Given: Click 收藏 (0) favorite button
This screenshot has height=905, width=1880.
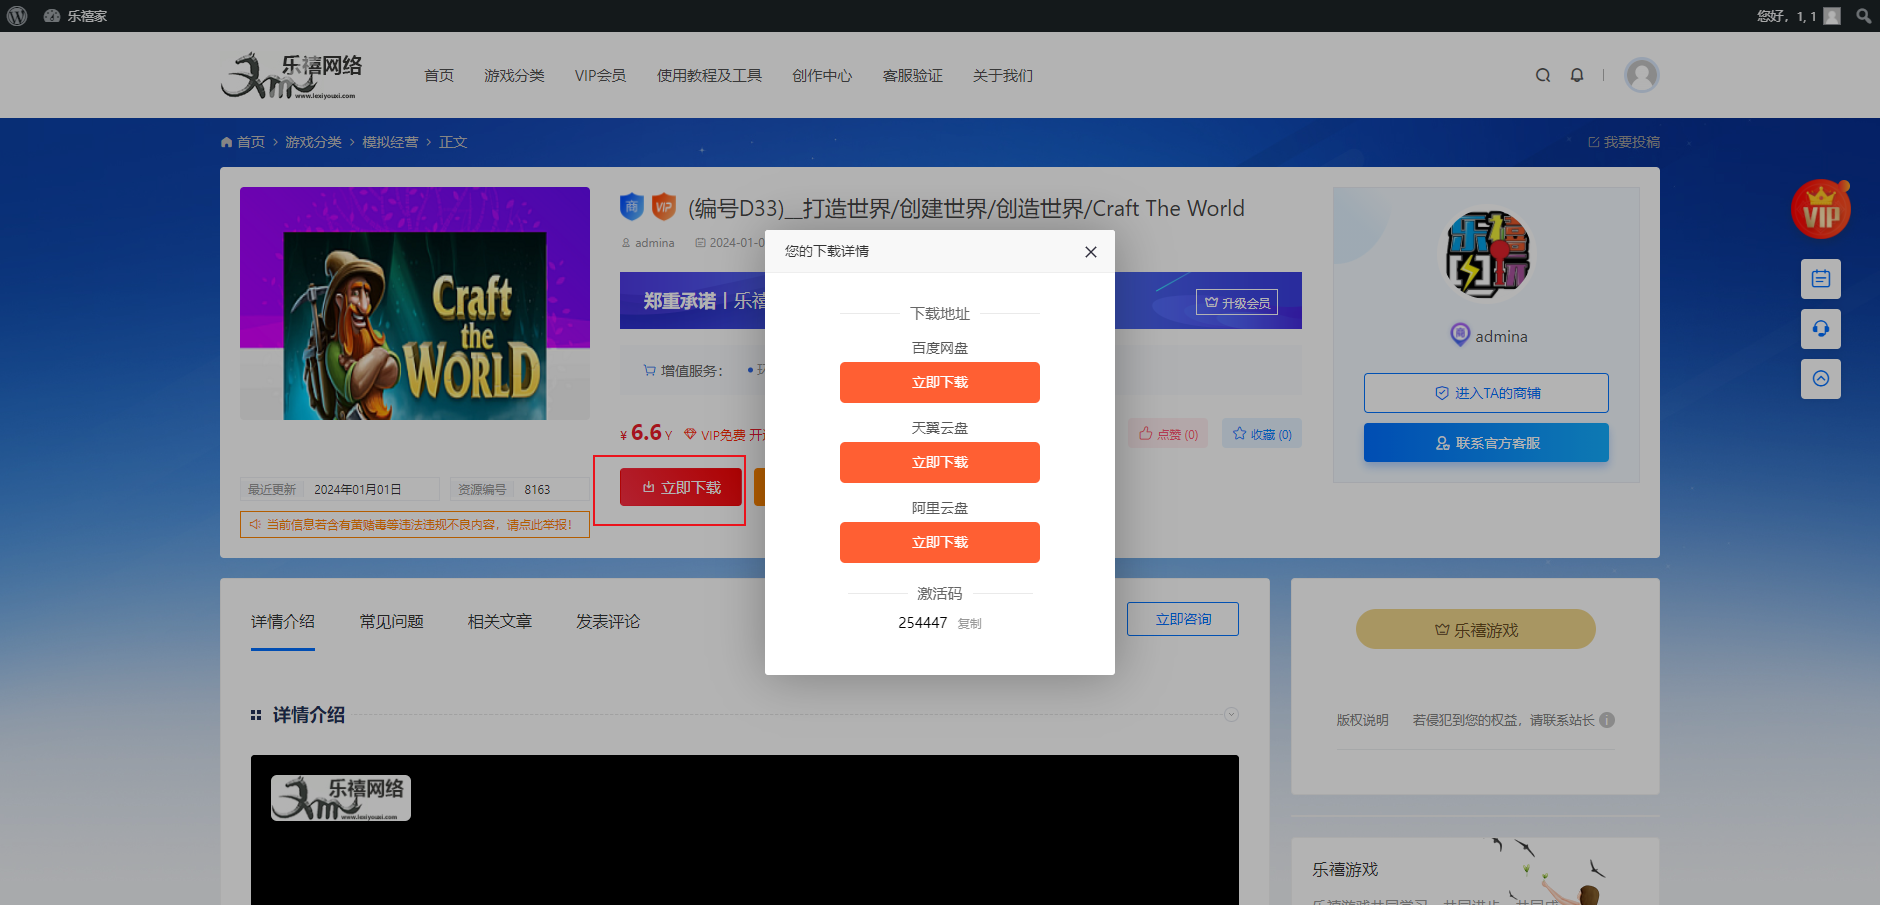Looking at the screenshot, I should (1262, 434).
